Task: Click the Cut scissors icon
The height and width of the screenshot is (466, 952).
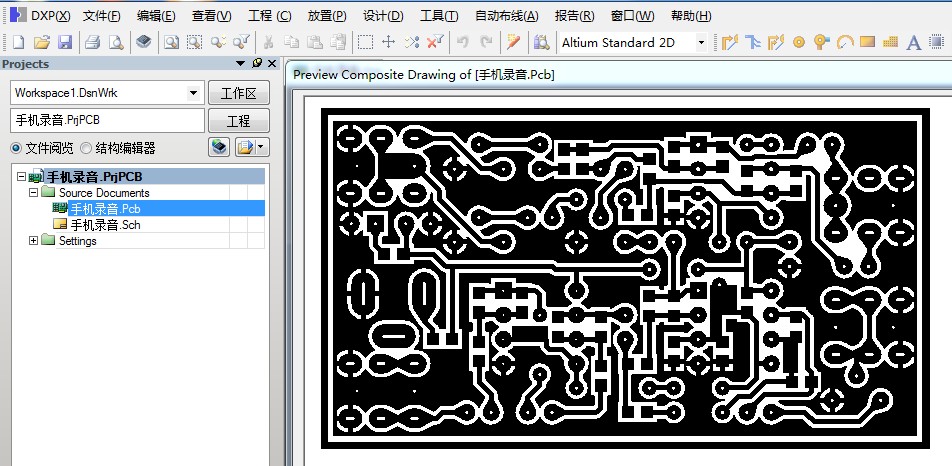Action: tap(268, 42)
